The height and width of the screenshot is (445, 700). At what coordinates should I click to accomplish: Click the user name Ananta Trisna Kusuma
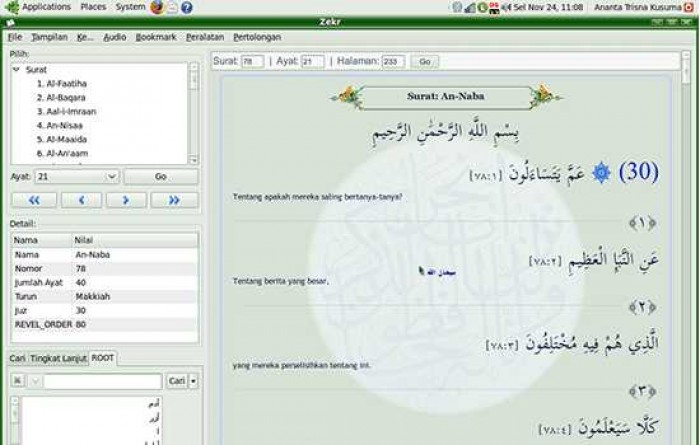(x=638, y=7)
